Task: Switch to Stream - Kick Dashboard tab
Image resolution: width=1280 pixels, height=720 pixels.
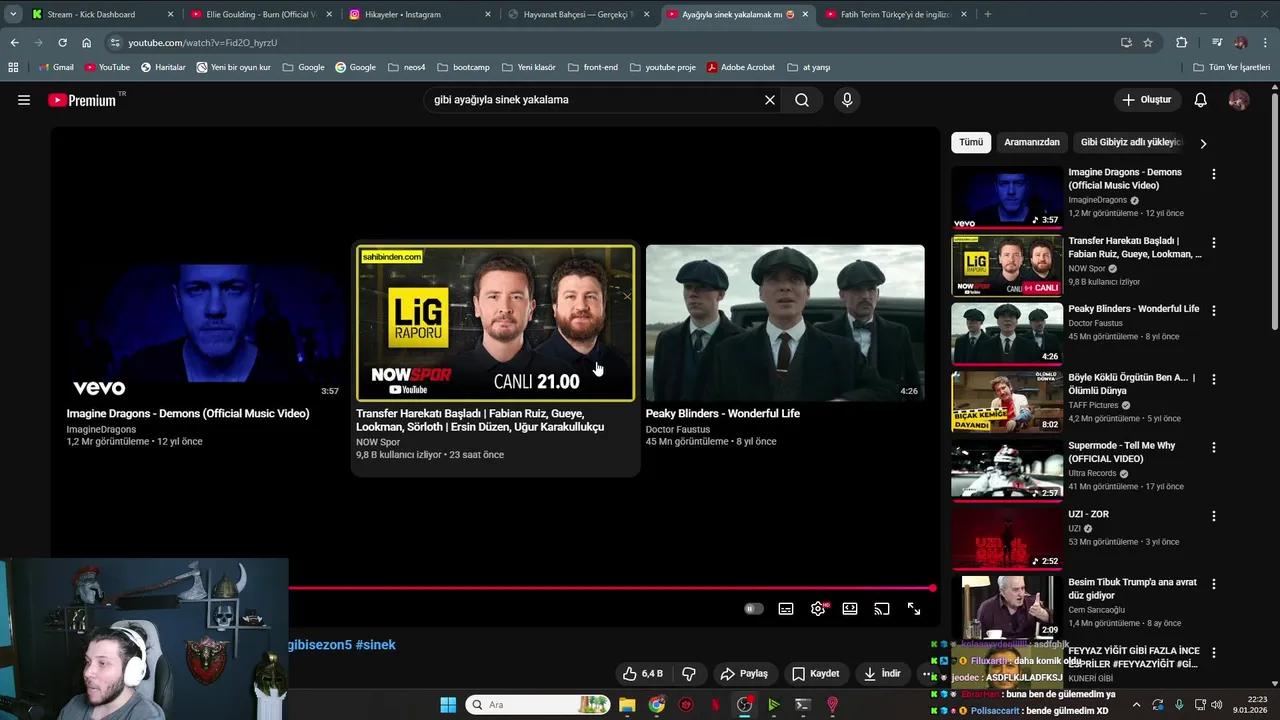Action: 102,14
